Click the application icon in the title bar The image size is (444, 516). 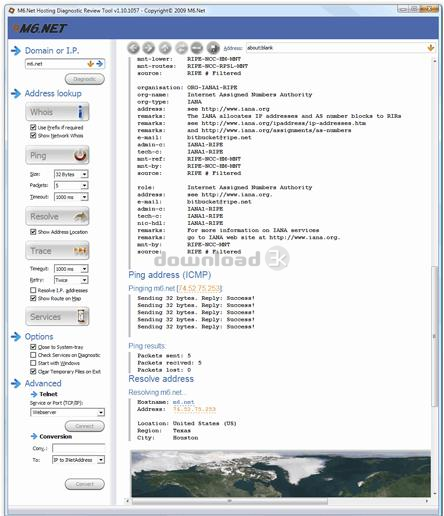[x=12, y=11]
